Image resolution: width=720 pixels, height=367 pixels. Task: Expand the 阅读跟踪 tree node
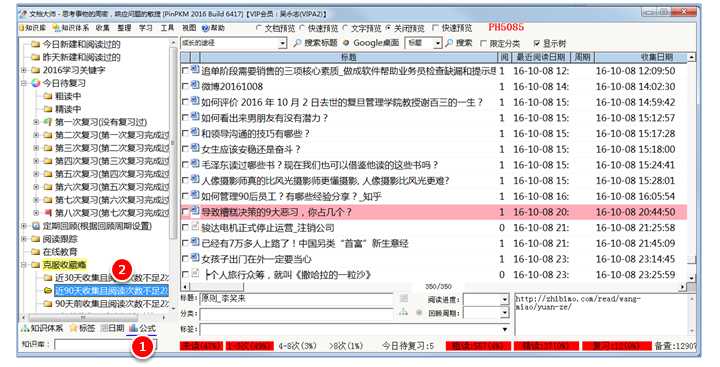(24, 239)
